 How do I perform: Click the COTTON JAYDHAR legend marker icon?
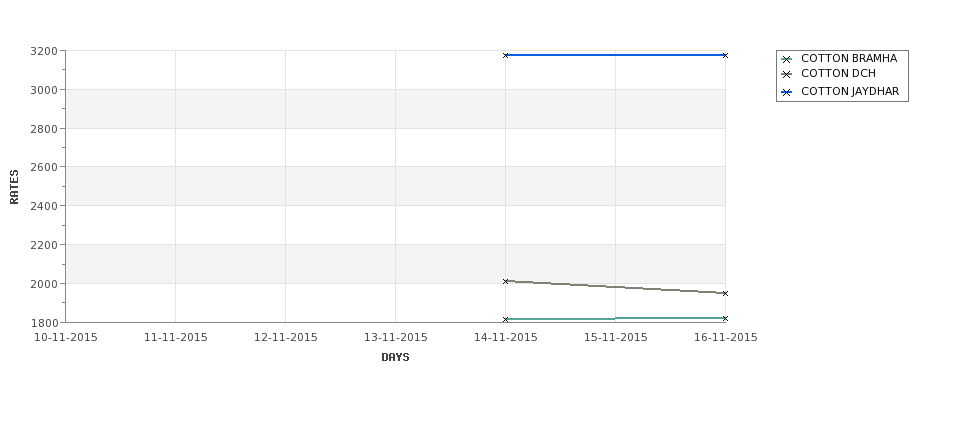(786, 92)
